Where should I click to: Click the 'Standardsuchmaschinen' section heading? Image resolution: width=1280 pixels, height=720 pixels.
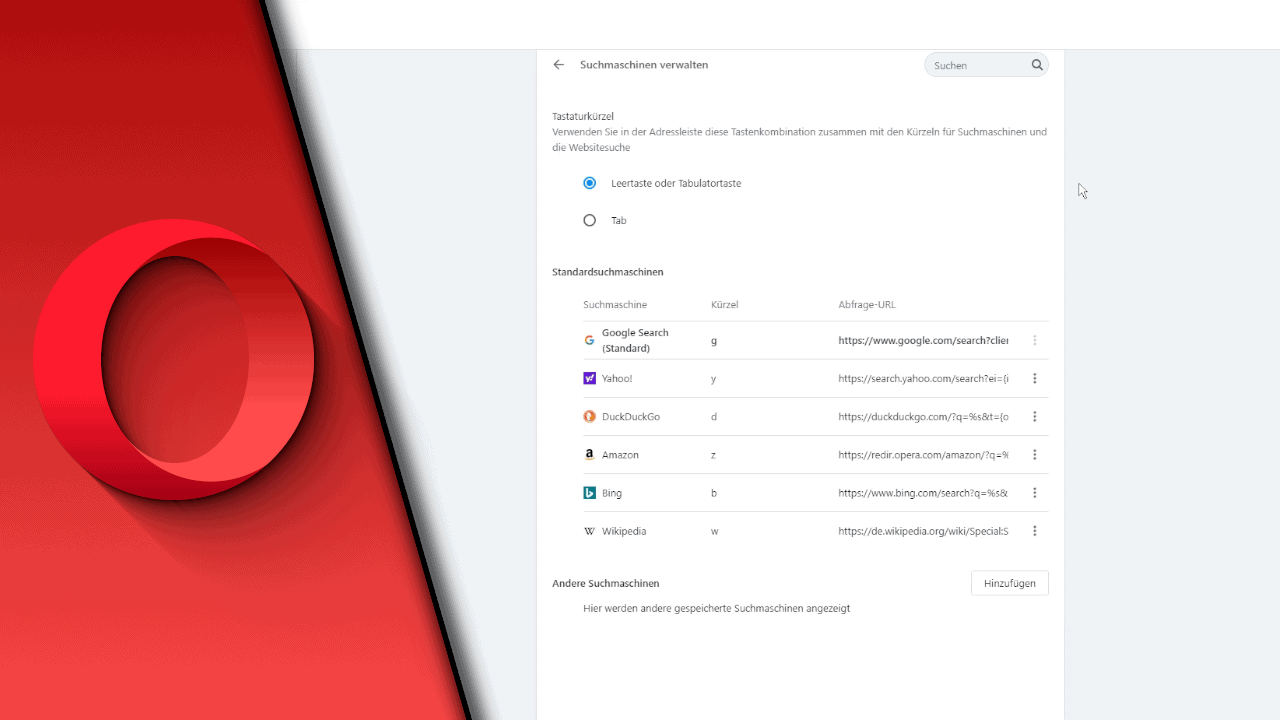(608, 272)
